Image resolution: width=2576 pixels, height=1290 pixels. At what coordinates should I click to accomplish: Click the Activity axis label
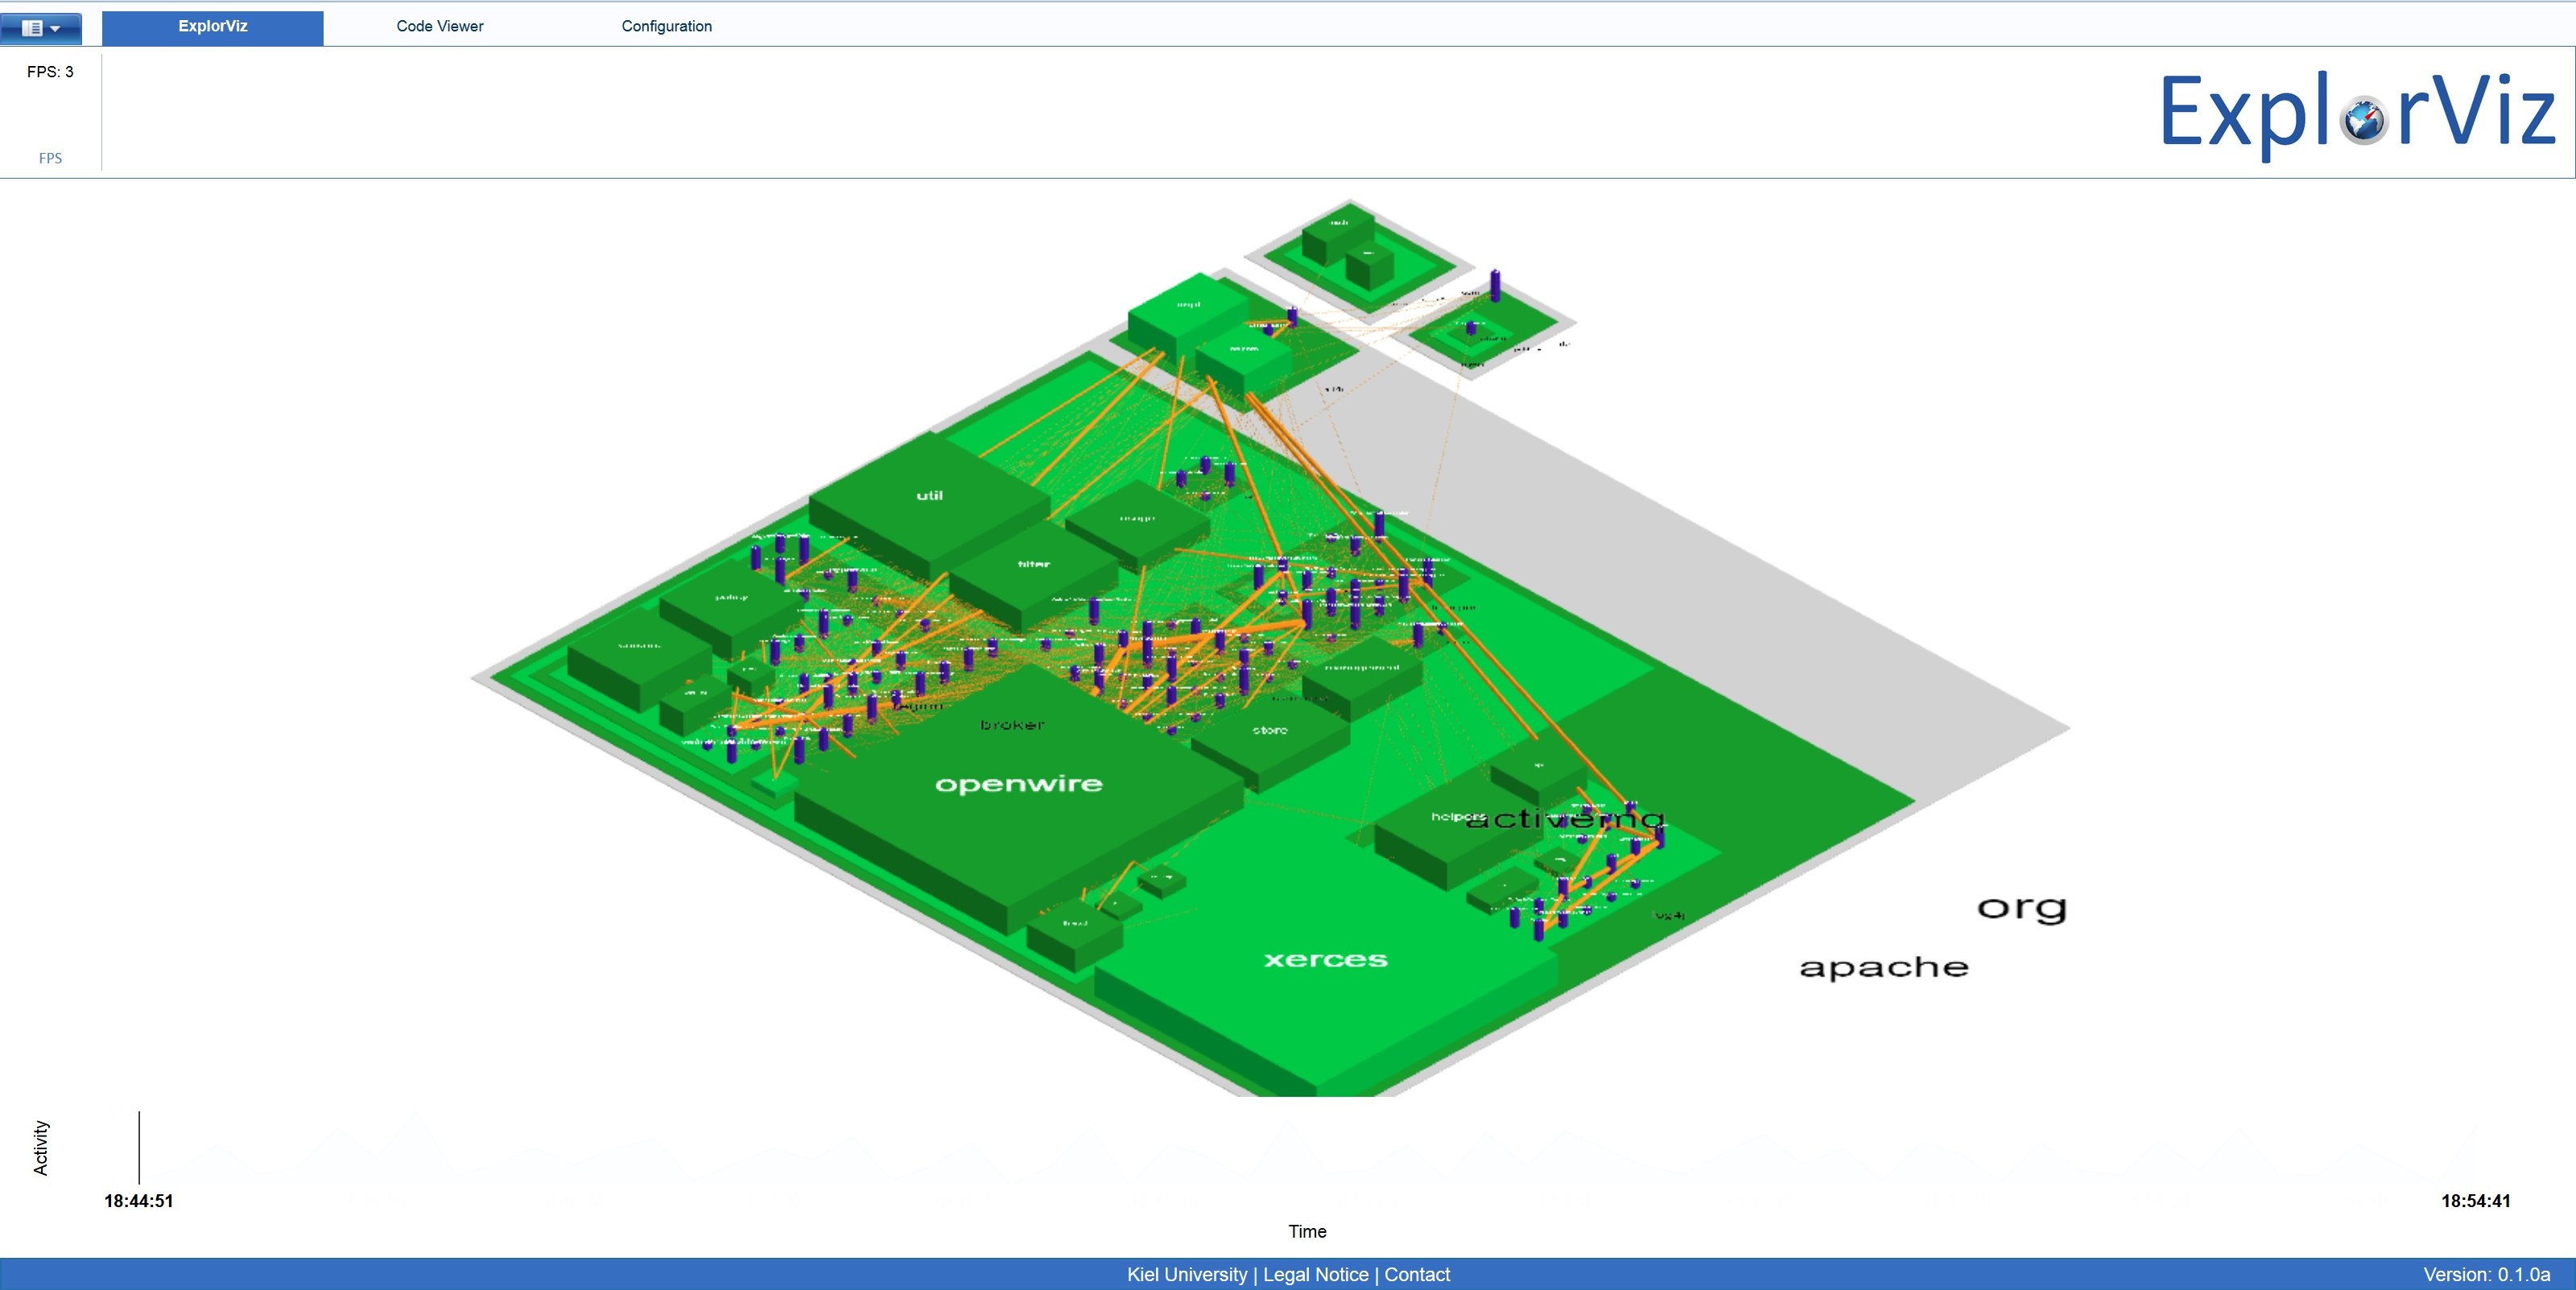41,1147
